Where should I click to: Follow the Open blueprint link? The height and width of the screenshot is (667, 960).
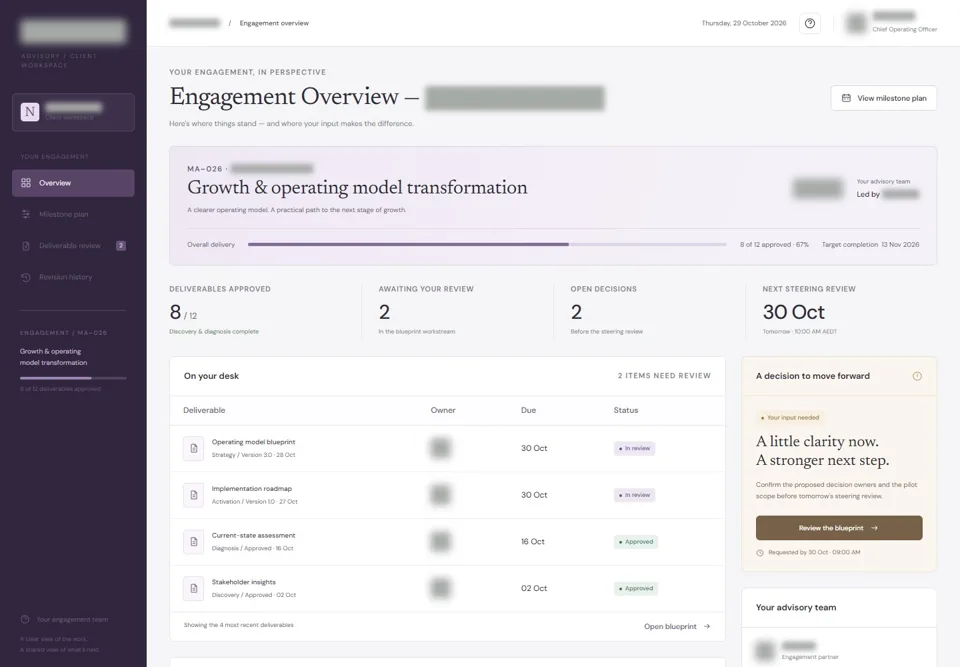(x=677, y=627)
